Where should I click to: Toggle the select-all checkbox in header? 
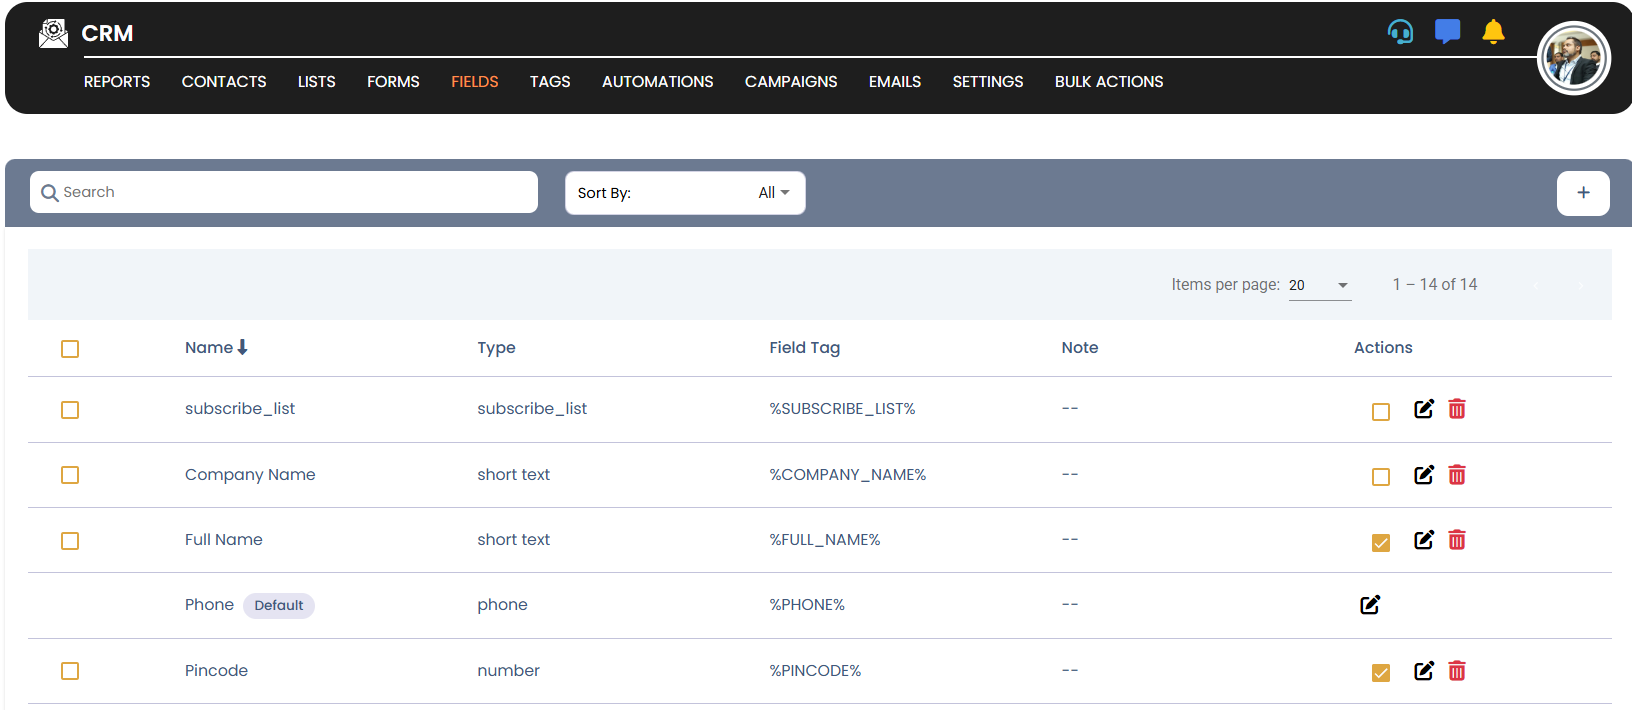click(x=70, y=349)
